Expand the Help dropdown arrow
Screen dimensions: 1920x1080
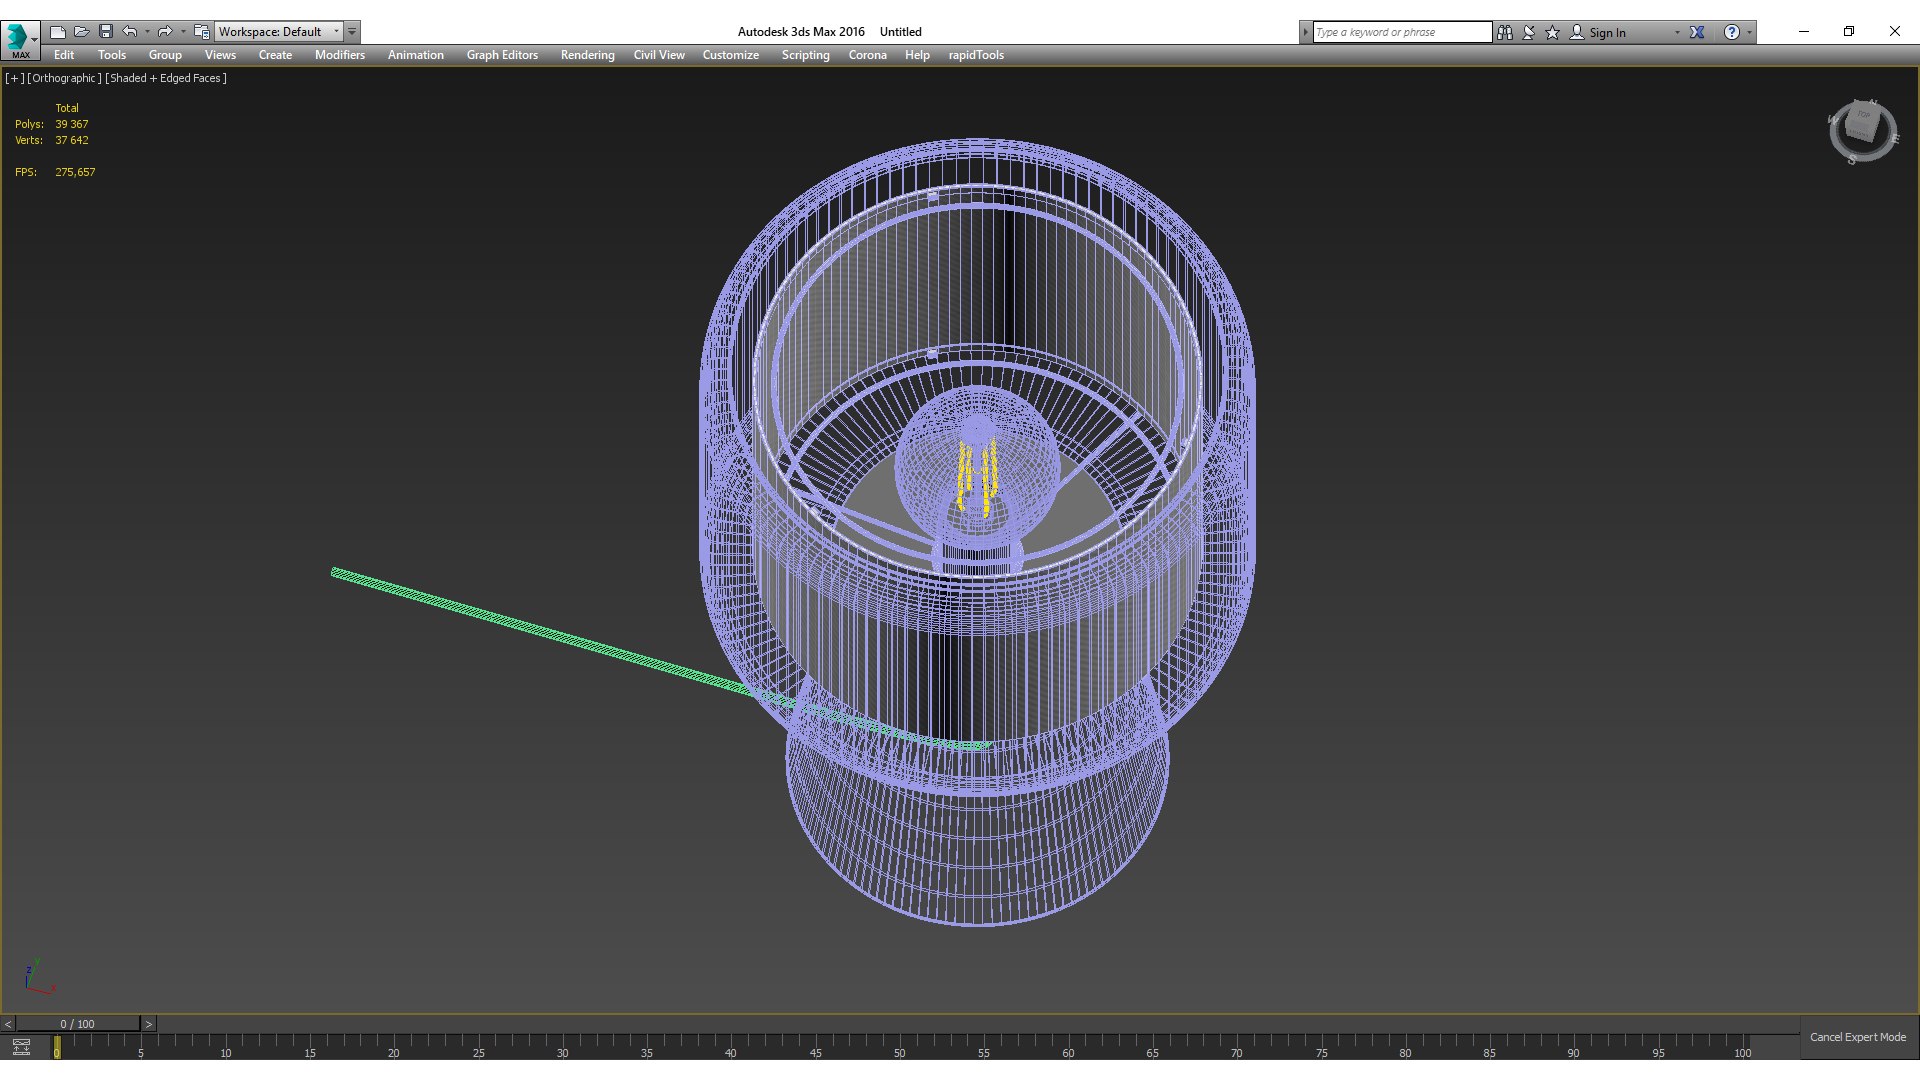click(1749, 32)
